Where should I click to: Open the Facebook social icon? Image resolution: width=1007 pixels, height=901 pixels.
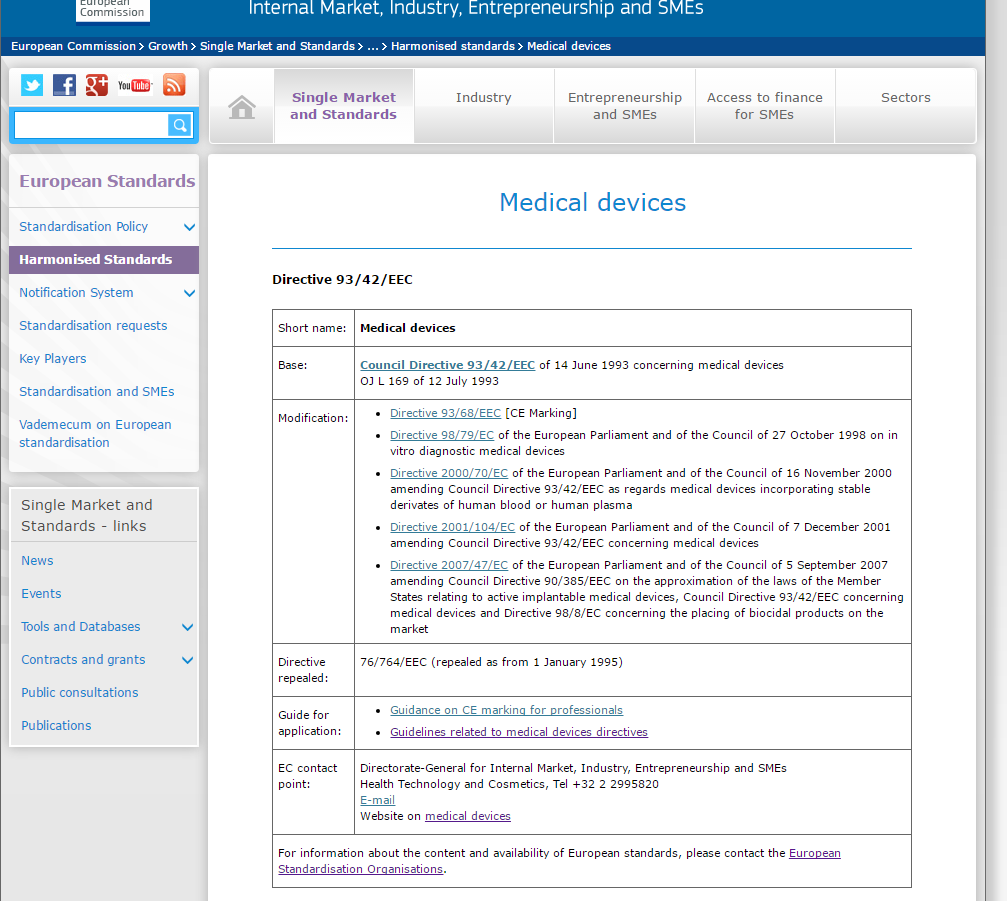[64, 85]
